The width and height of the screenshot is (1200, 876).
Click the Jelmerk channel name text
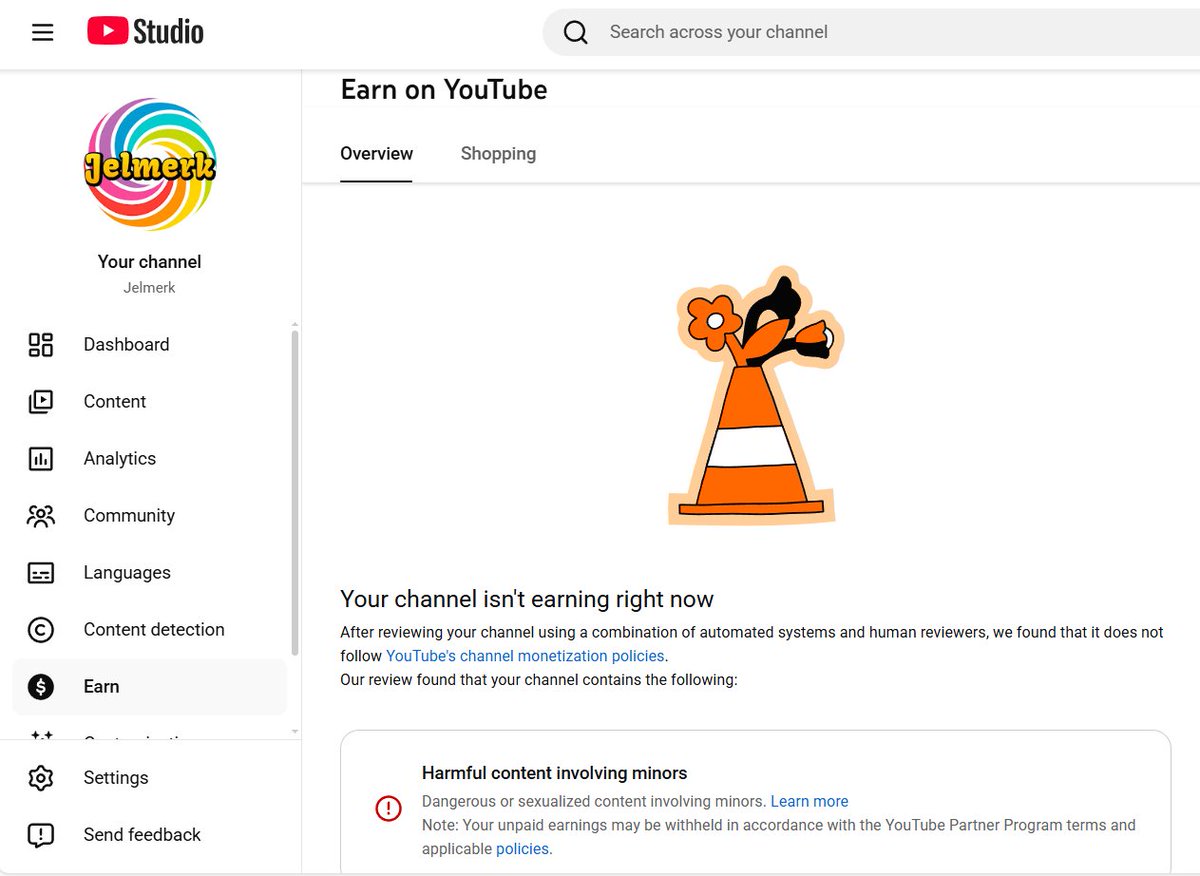(x=150, y=288)
